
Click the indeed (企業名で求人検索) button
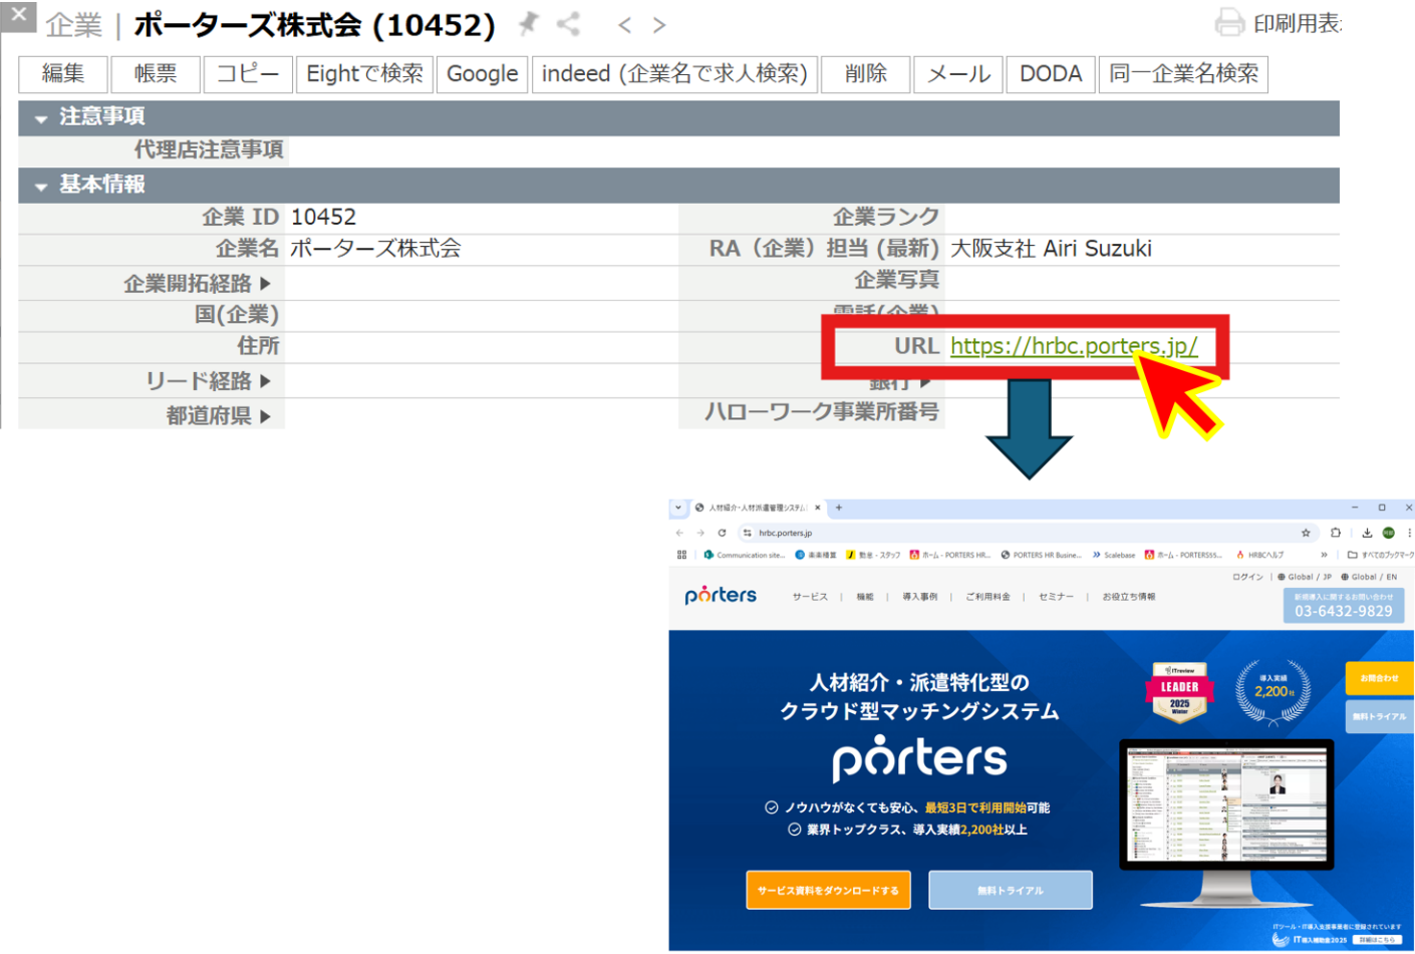[675, 74]
